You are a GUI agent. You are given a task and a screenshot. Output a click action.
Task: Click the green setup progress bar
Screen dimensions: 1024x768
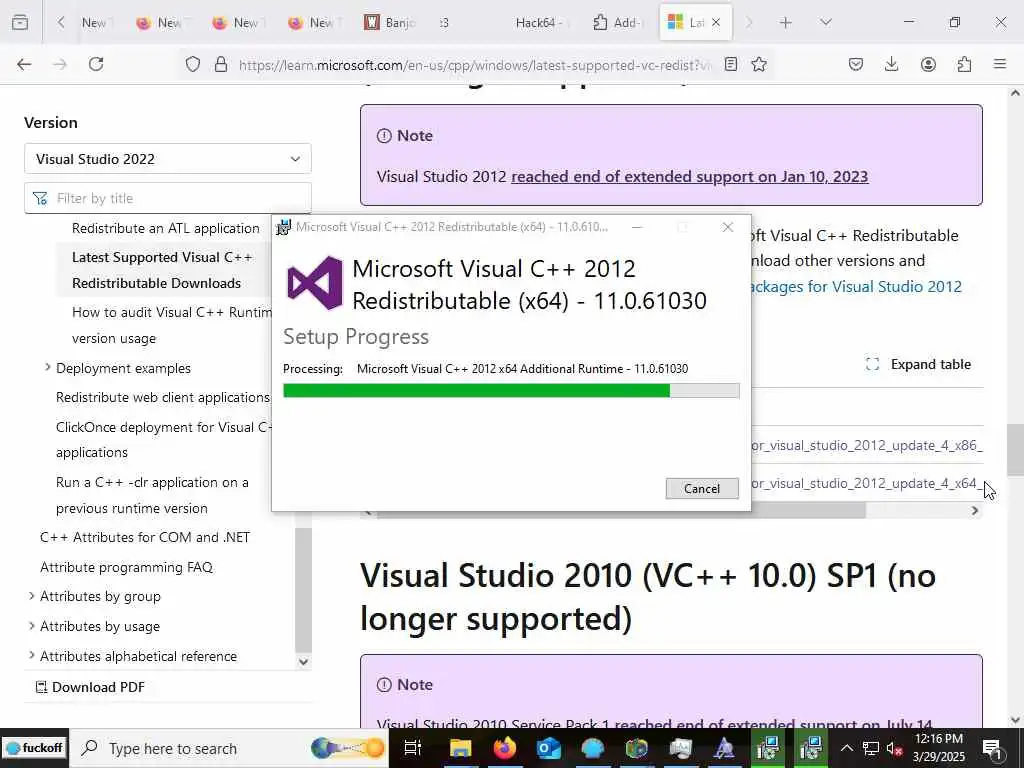point(476,391)
